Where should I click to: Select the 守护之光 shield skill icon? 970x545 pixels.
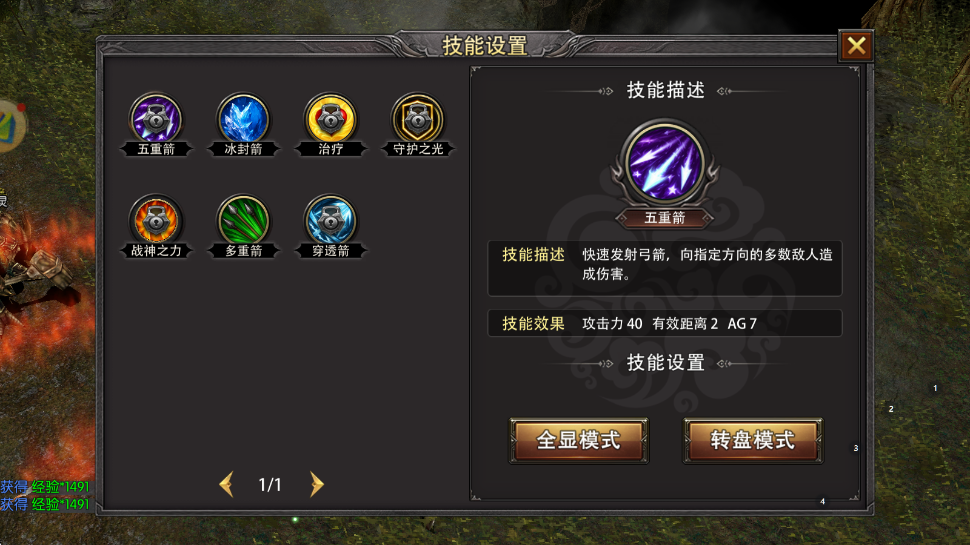point(418,119)
